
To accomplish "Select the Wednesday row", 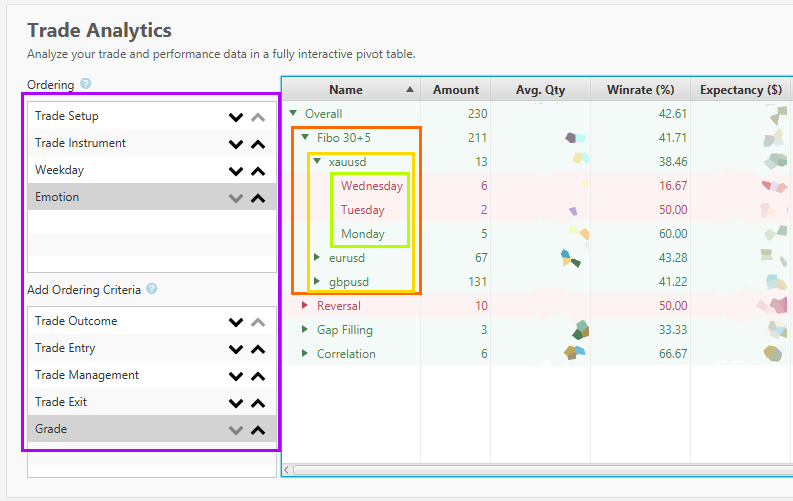I will [372, 186].
